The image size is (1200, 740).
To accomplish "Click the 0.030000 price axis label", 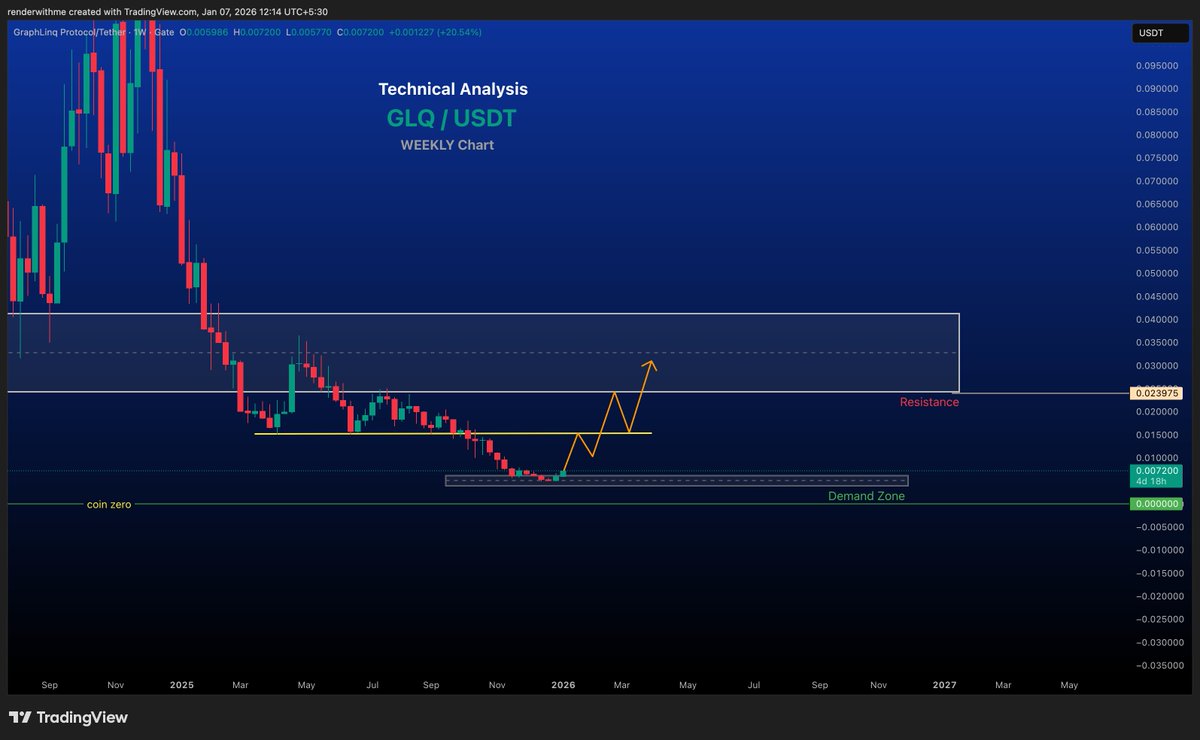I will tap(1156, 366).
